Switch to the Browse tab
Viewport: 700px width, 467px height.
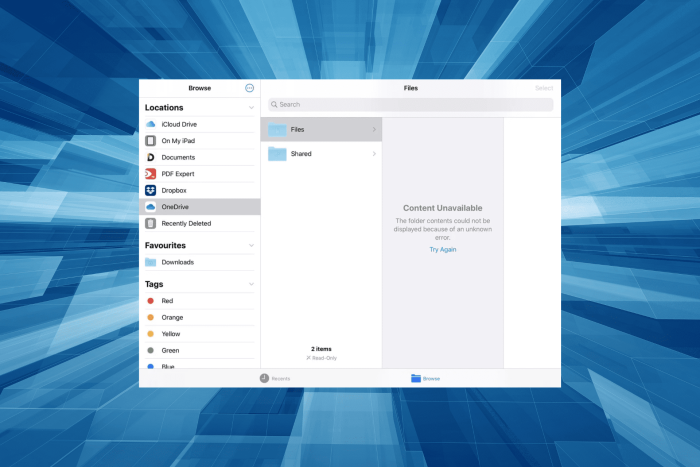(x=425, y=378)
